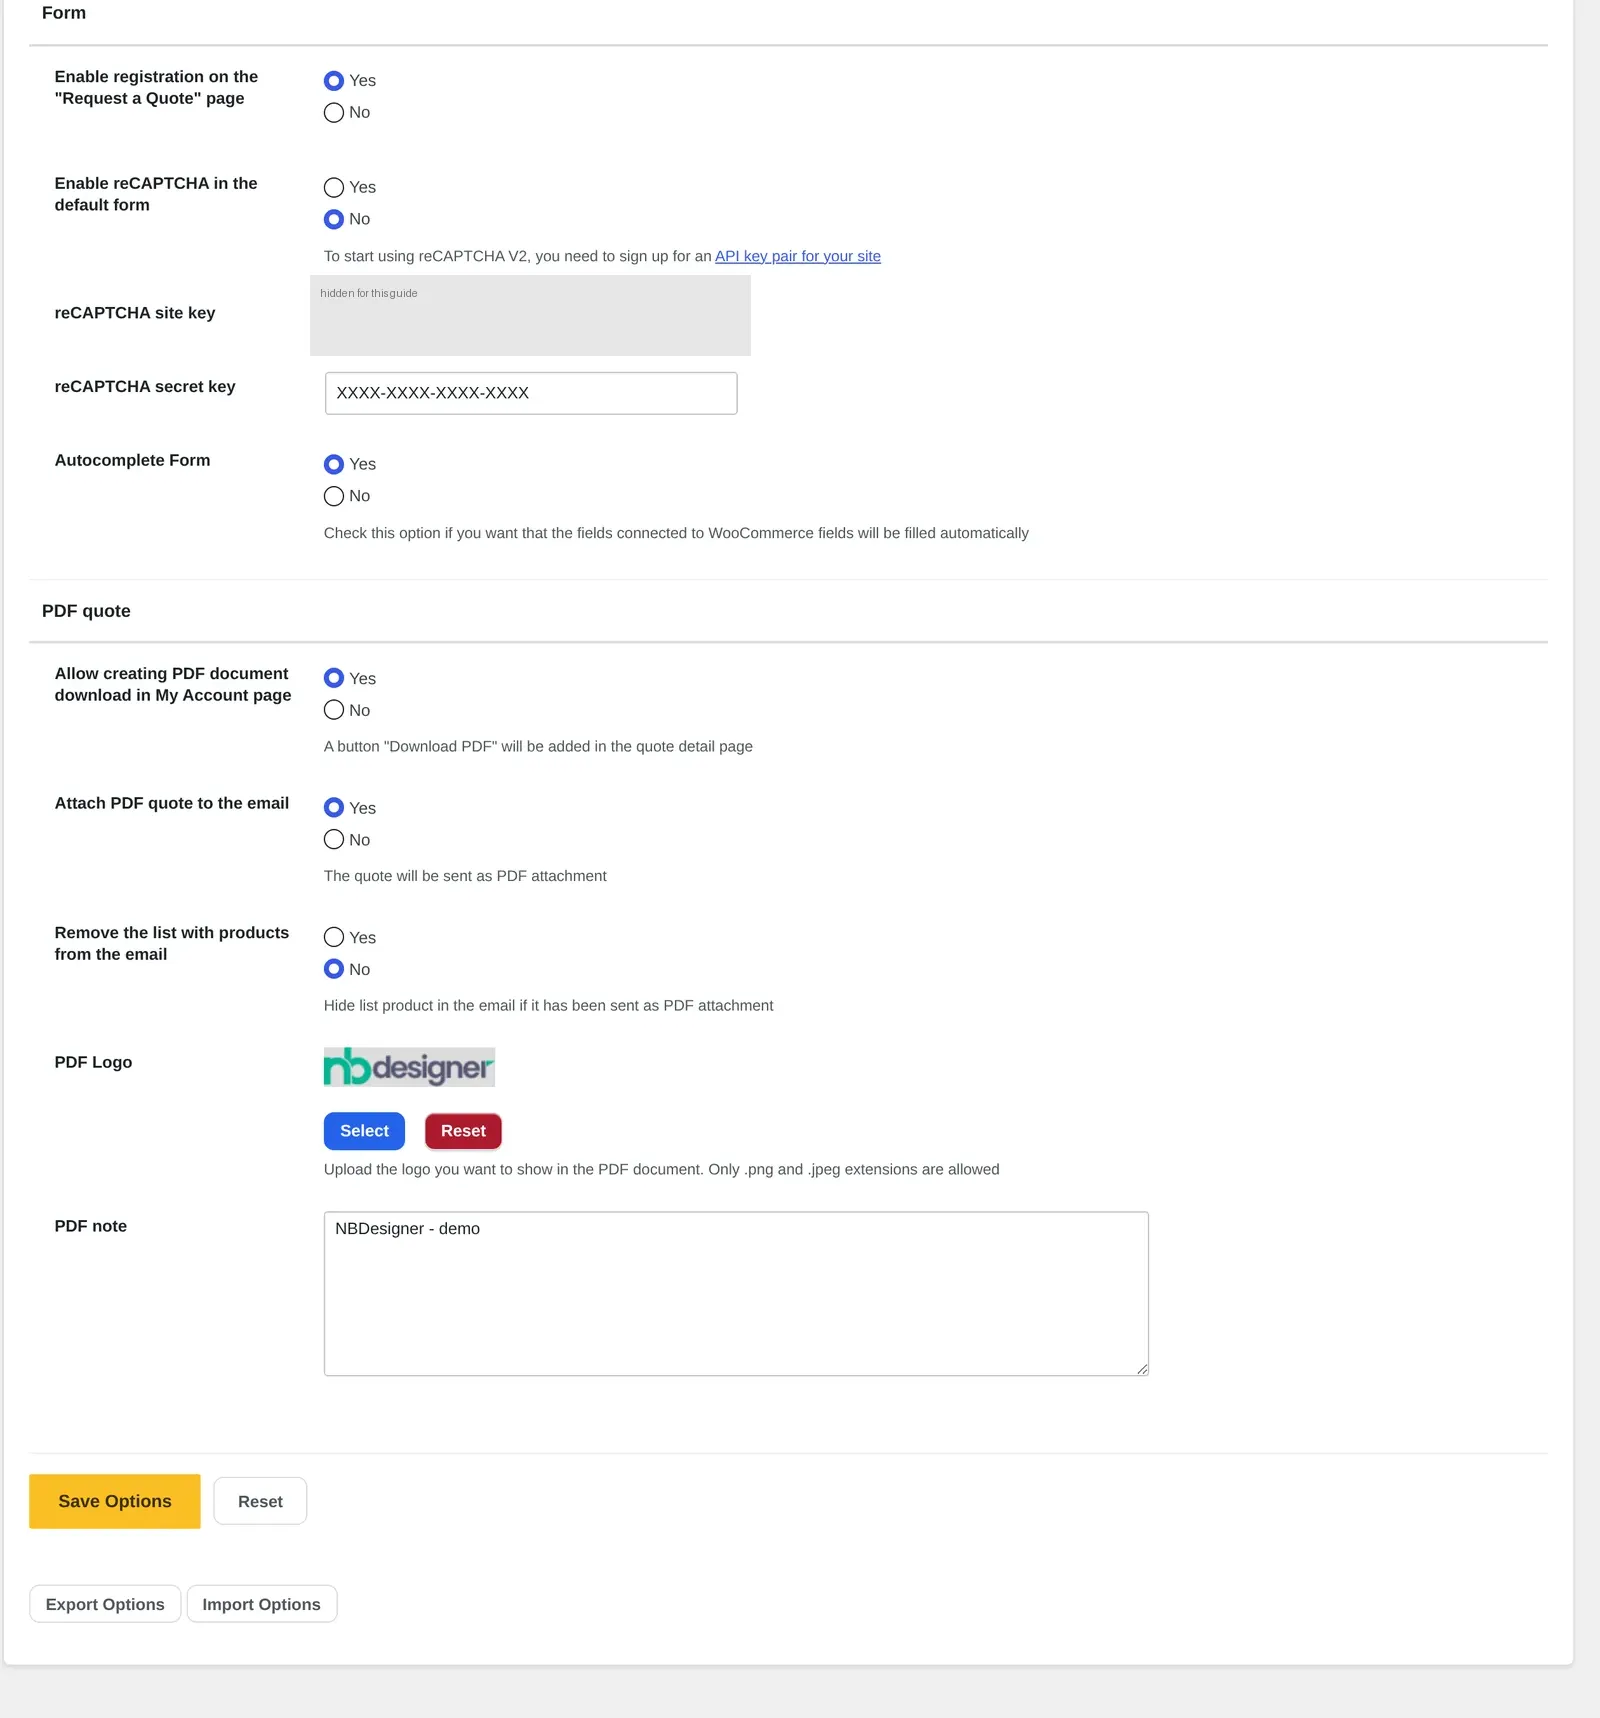Click inside the PDF note text area
Screen dimensions: 1600x1718
(x=736, y=1294)
